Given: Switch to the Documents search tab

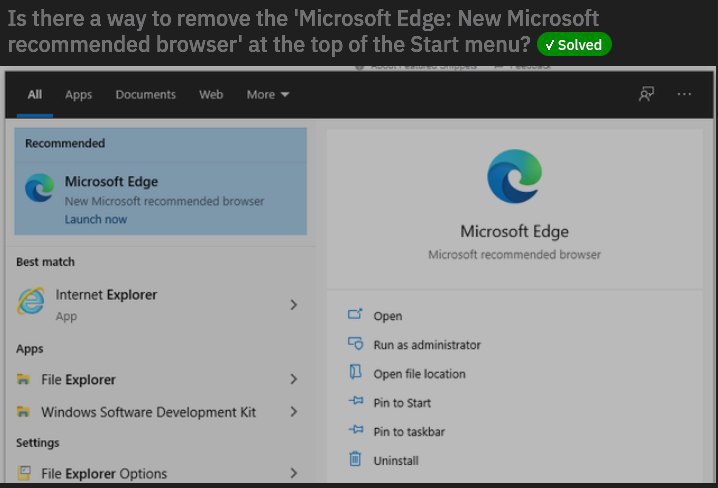Looking at the screenshot, I should 146,95.
